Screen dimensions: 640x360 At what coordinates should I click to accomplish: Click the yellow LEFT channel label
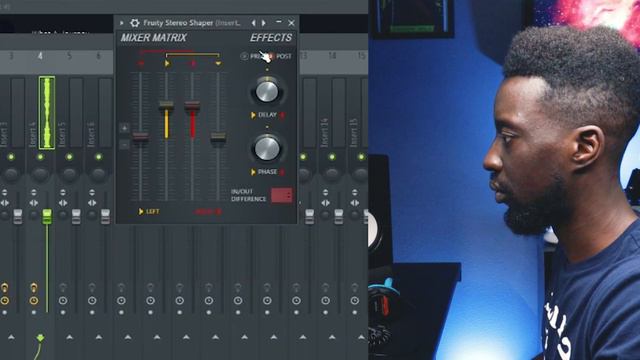coord(149,211)
